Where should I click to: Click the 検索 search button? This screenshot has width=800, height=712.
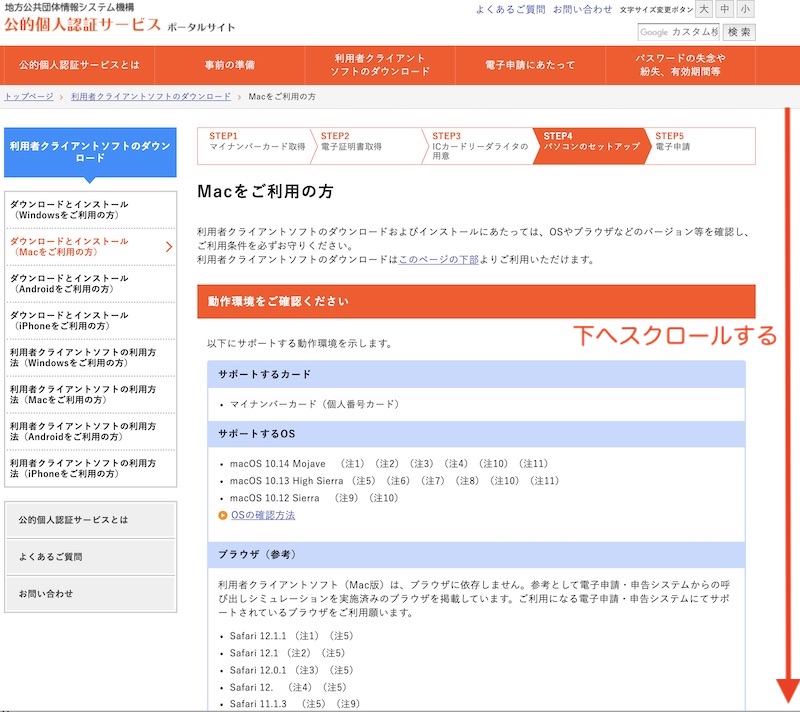click(x=739, y=32)
